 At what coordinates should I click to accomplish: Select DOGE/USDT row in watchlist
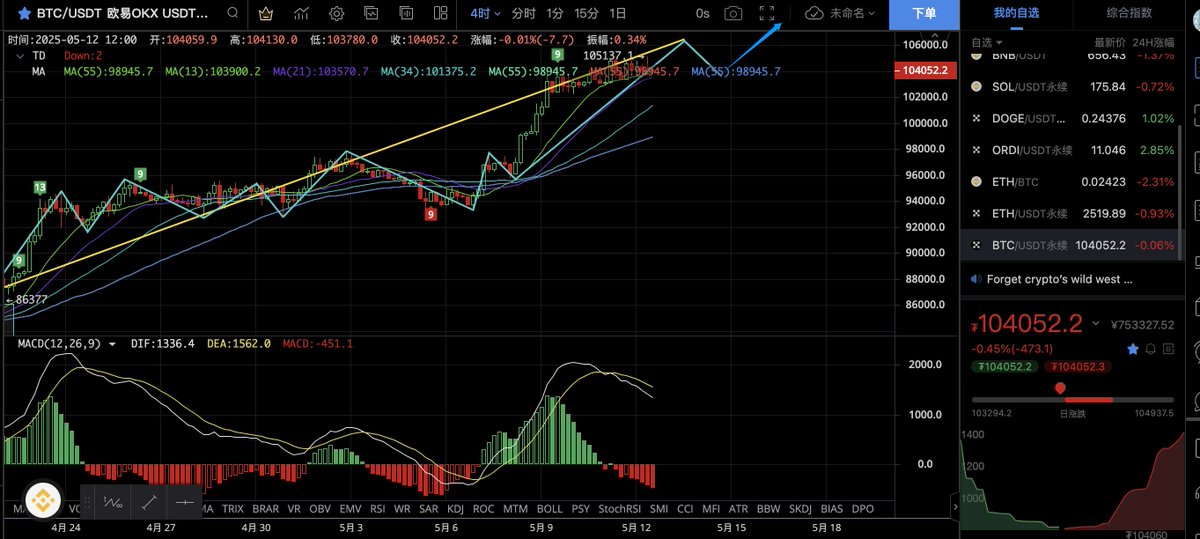coord(1072,118)
